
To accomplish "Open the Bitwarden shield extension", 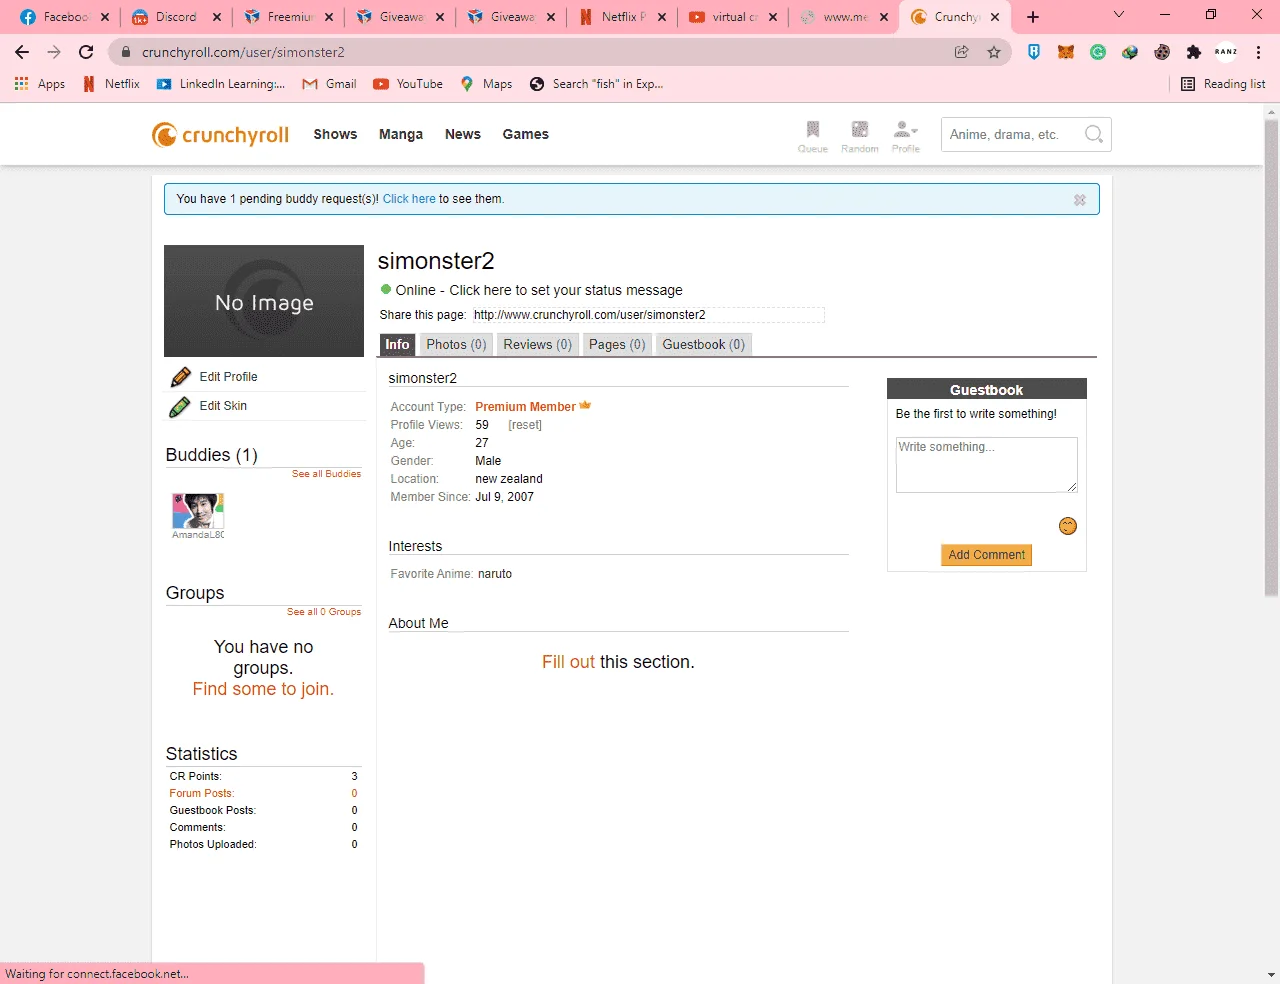I will coord(1034,52).
